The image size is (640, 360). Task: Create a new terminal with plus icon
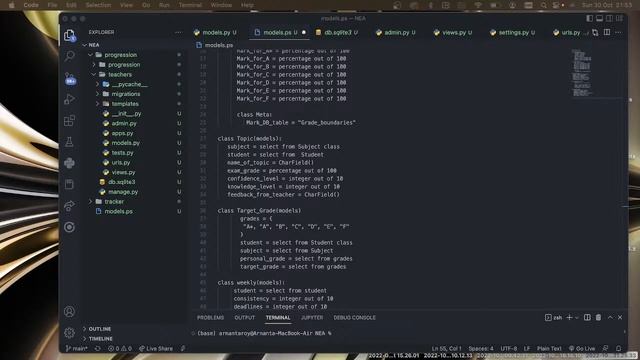coord(569,317)
